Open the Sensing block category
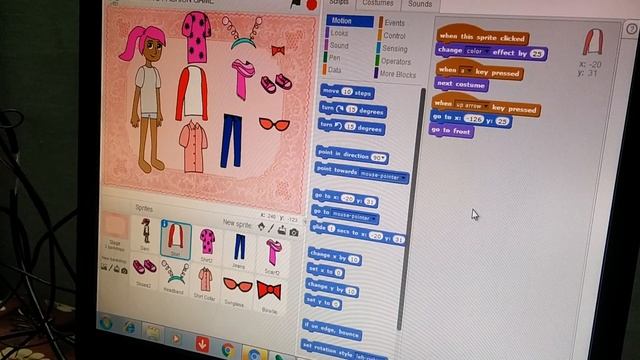Image resolution: width=640 pixels, height=360 pixels. pos(394,49)
